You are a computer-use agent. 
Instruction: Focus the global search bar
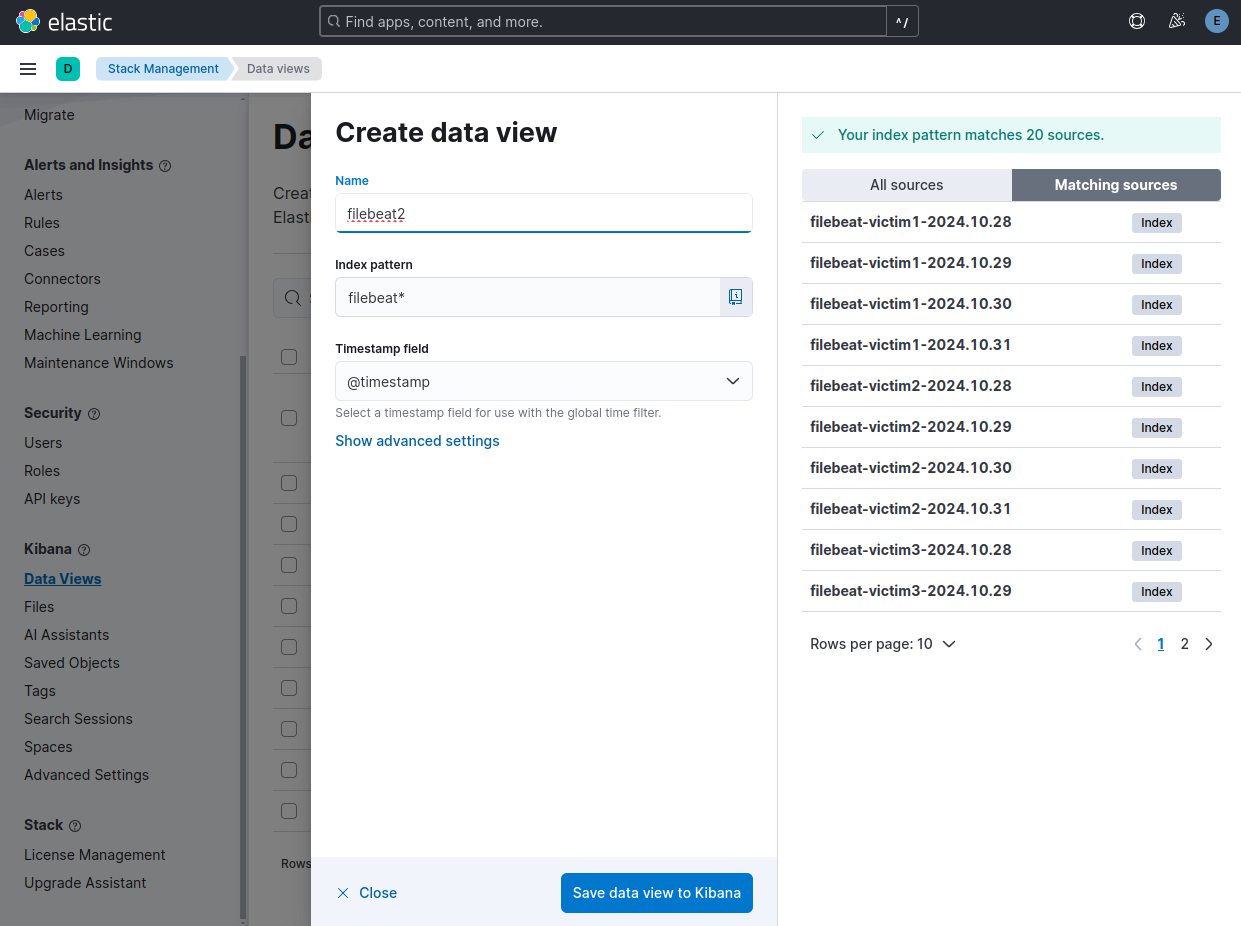603,21
